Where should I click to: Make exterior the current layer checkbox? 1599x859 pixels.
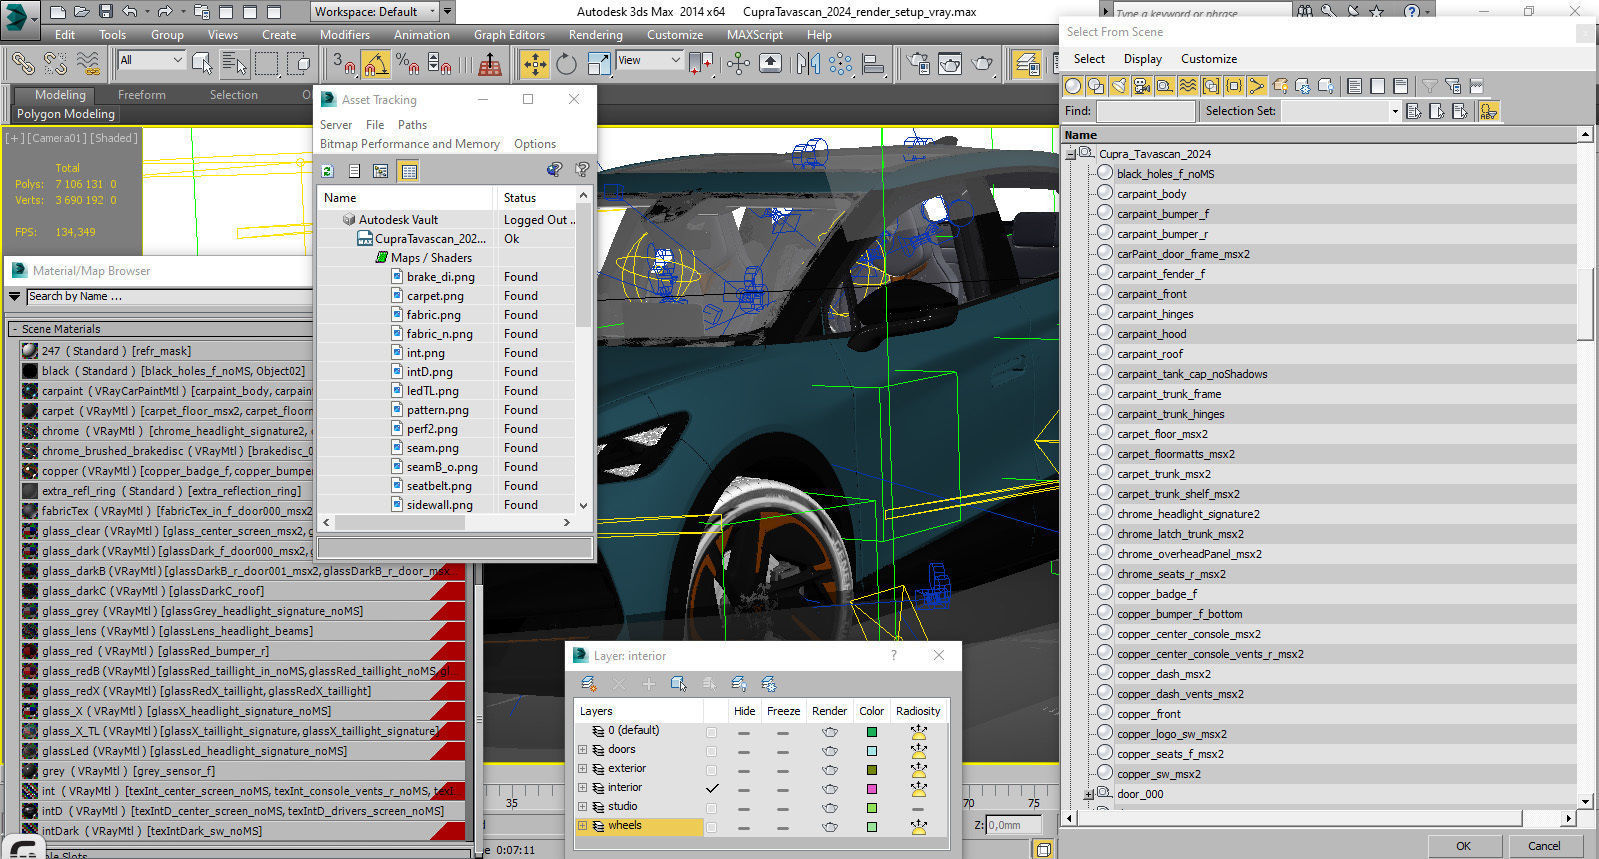[712, 770]
